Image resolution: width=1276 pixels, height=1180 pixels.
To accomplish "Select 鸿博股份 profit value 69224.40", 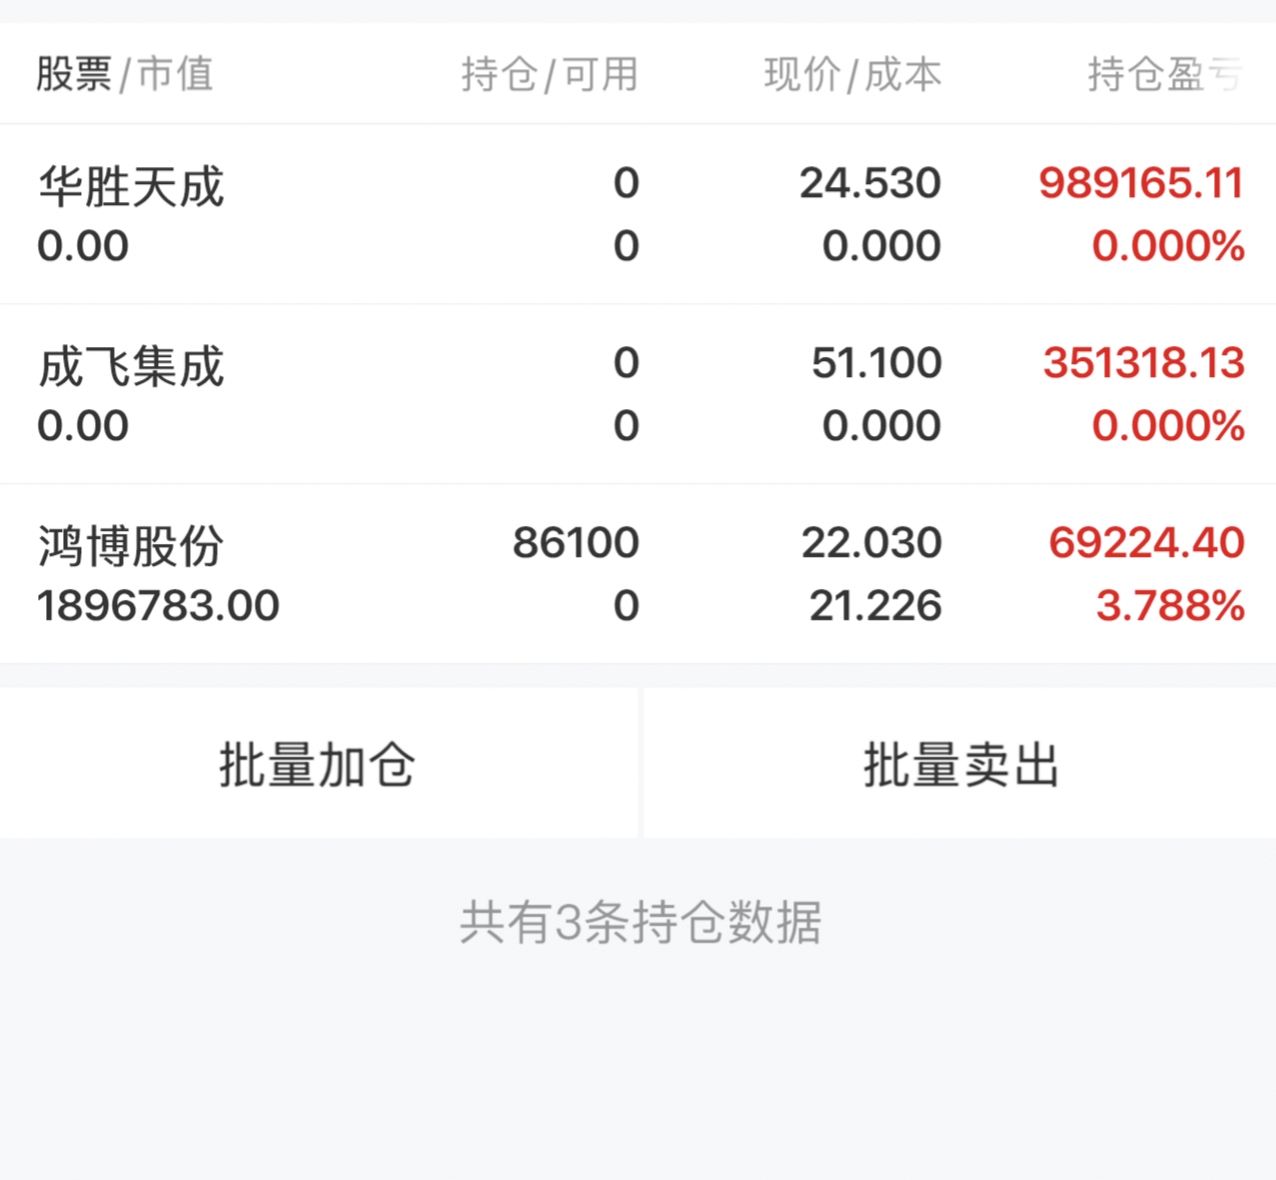I will coord(1147,543).
